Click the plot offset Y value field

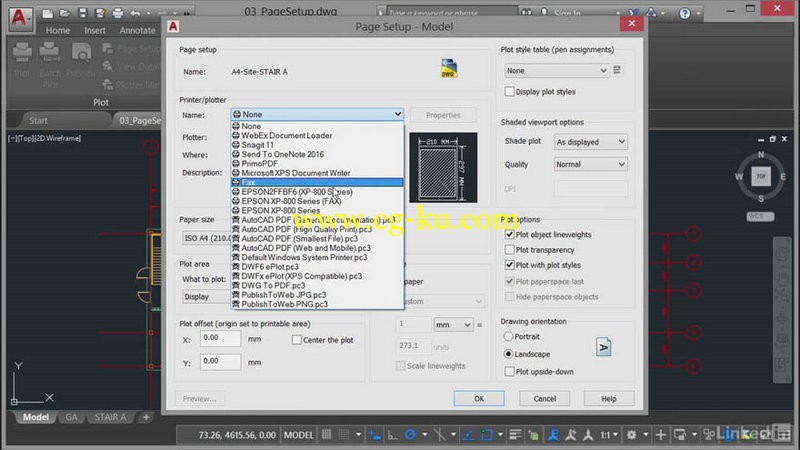pos(220,362)
